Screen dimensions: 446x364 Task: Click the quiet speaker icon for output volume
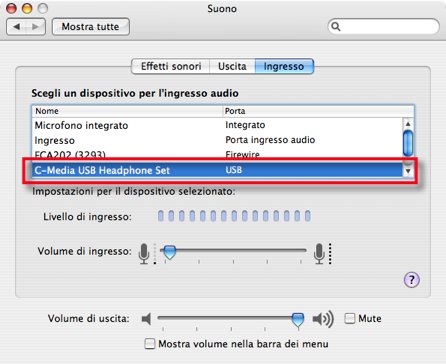pyautogui.click(x=146, y=319)
